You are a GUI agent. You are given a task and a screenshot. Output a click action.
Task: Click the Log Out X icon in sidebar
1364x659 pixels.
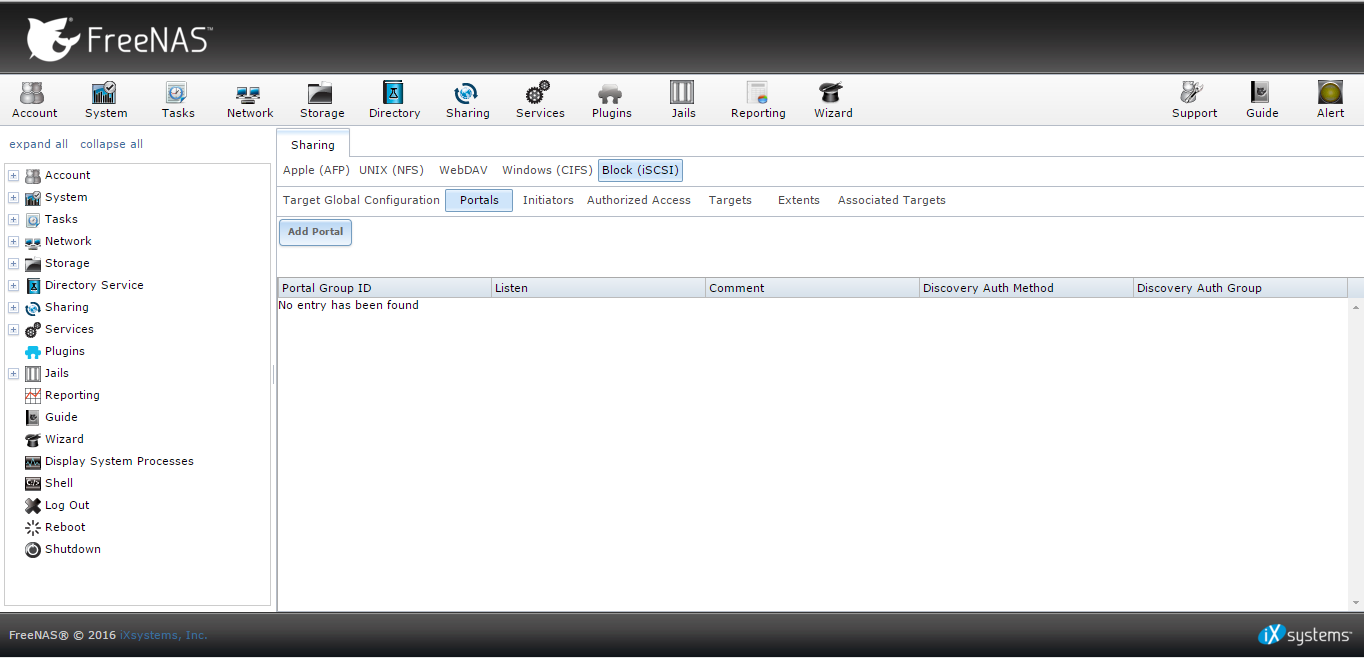[x=33, y=505]
